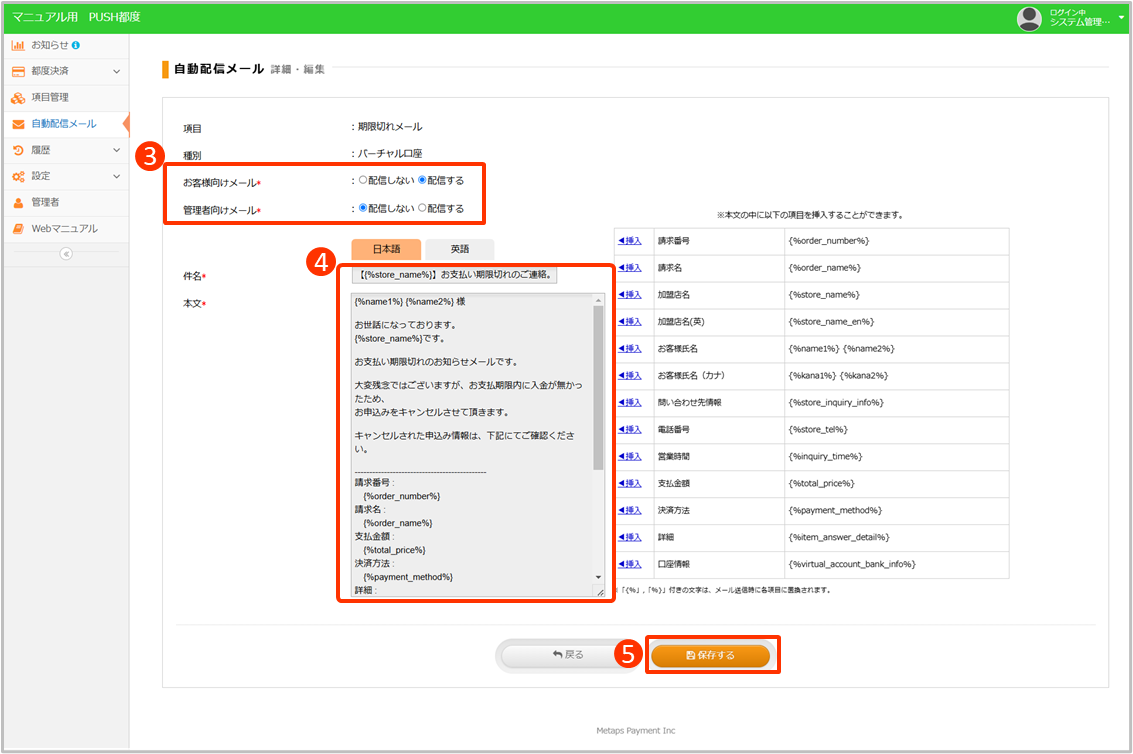Expand the 設定 submenu chevron
Image resolution: width=1133 pixels, height=754 pixels.
point(116,176)
